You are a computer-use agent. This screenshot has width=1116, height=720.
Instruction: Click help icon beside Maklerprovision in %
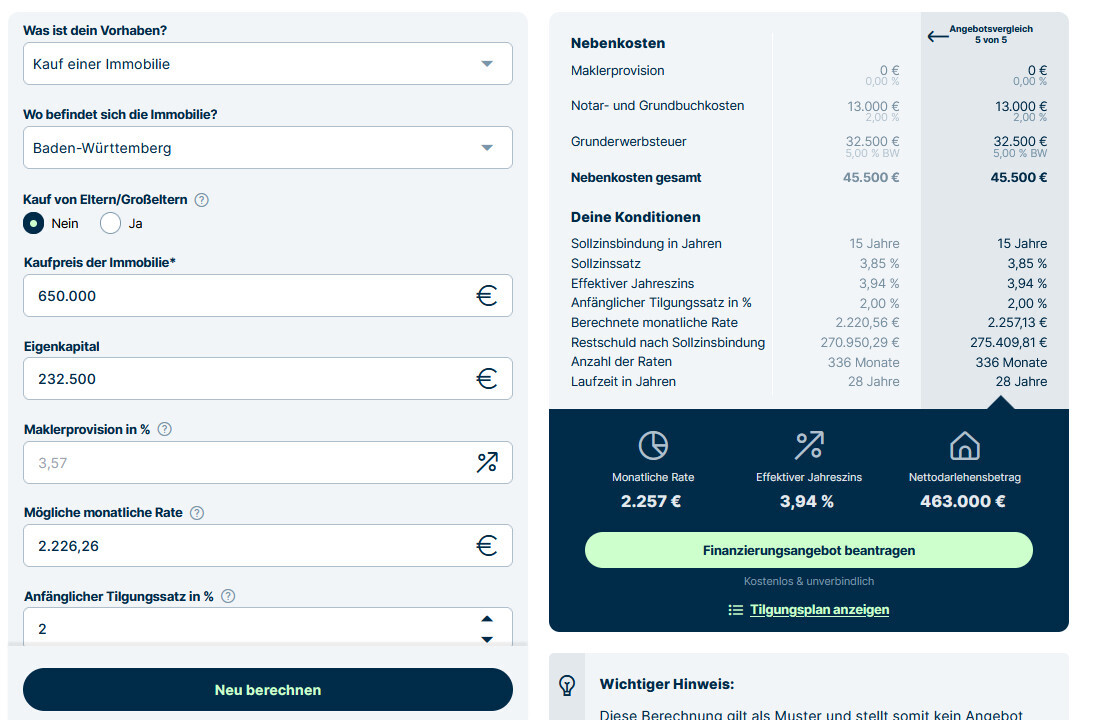pos(165,429)
